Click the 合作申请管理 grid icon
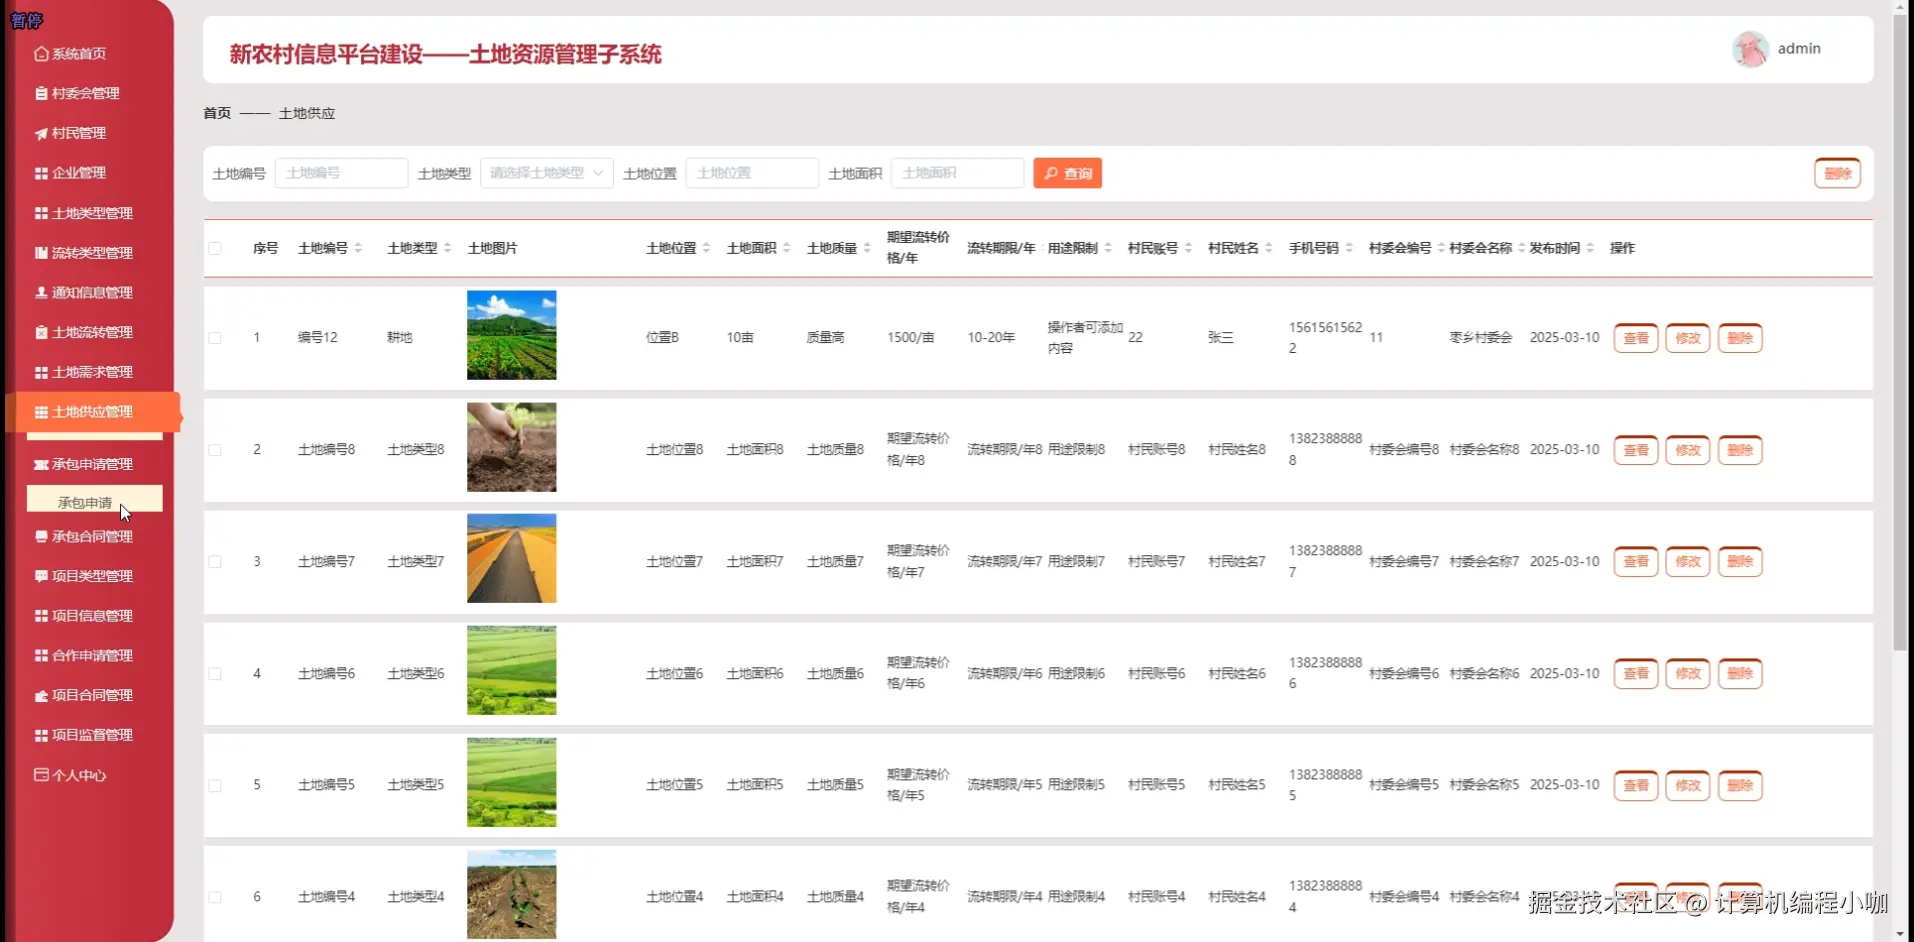Image resolution: width=1914 pixels, height=942 pixels. pyautogui.click(x=41, y=656)
